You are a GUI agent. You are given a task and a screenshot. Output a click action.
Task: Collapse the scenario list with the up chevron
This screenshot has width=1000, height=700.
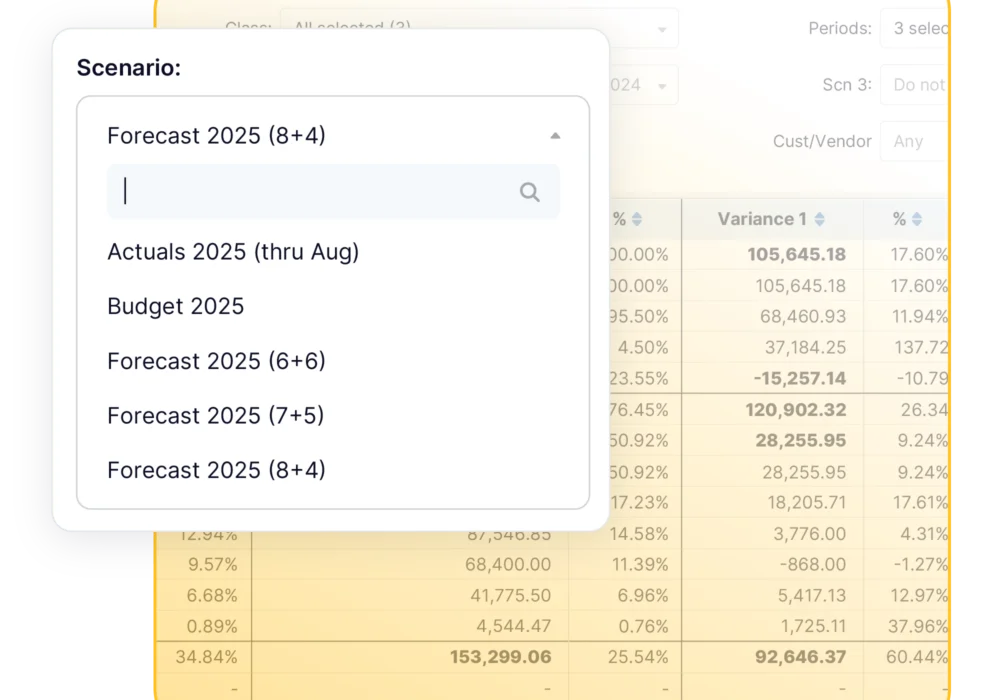(554, 134)
